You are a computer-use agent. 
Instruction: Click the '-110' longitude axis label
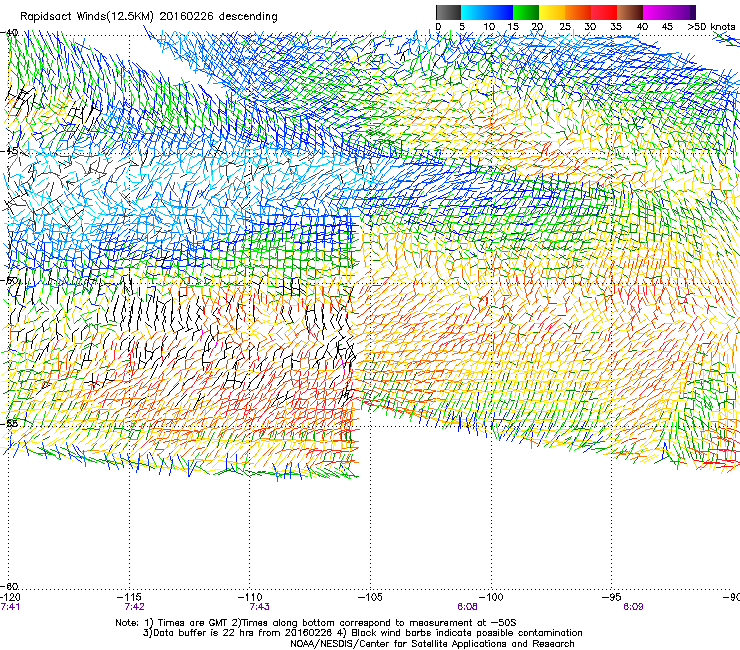[x=251, y=598]
